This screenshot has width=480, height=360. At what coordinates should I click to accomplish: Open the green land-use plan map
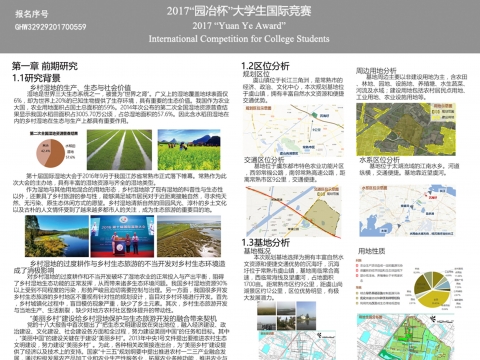pos(405,337)
